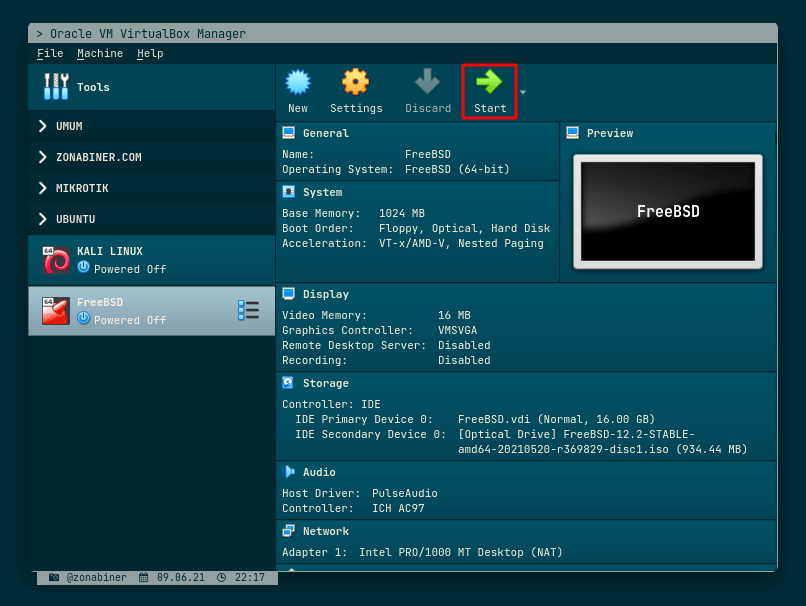Image resolution: width=806 pixels, height=606 pixels.
Task: Toggle the FreeBSD machine details list button
Action: point(248,310)
